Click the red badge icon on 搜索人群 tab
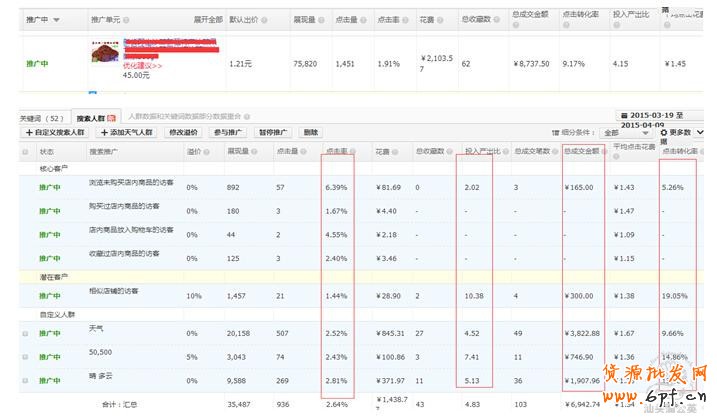Screen dimensions: 717x418 [x=112, y=118]
